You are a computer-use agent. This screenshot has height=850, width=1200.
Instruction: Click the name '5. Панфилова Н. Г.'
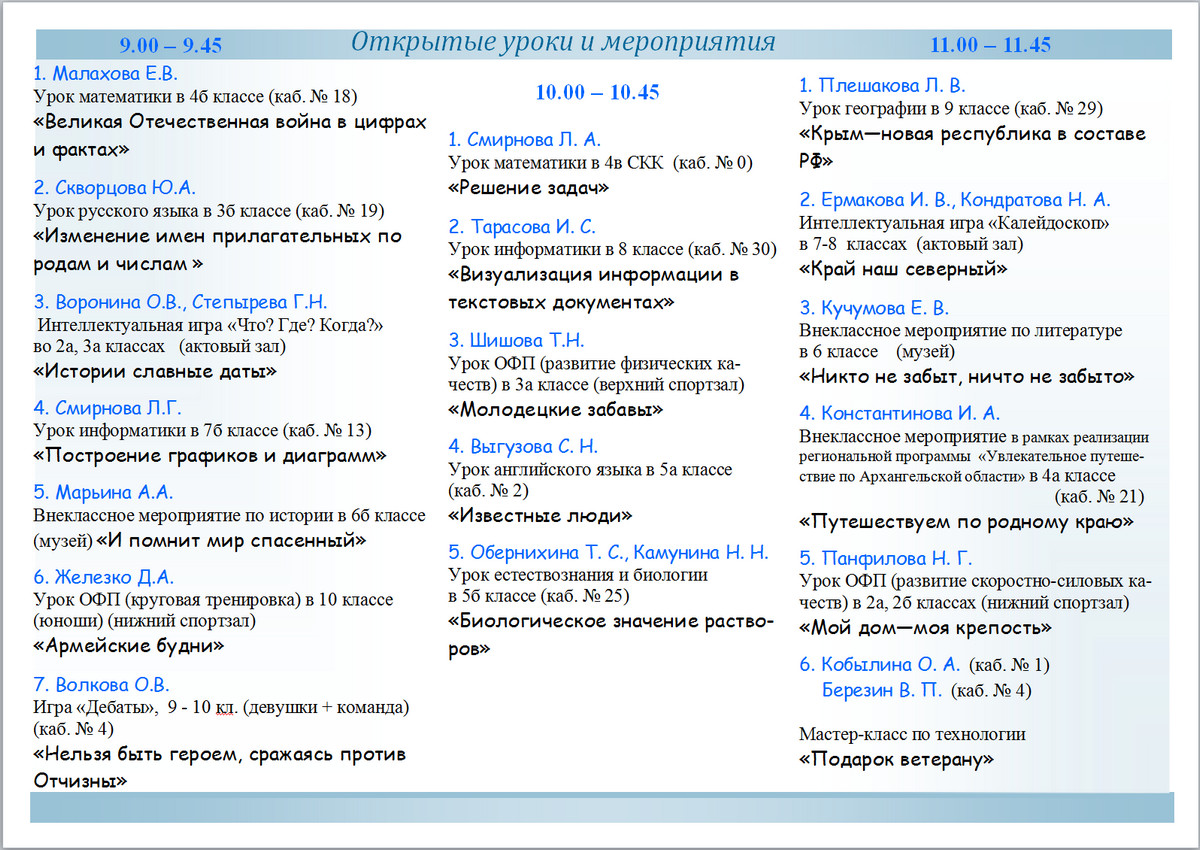pos(885,558)
